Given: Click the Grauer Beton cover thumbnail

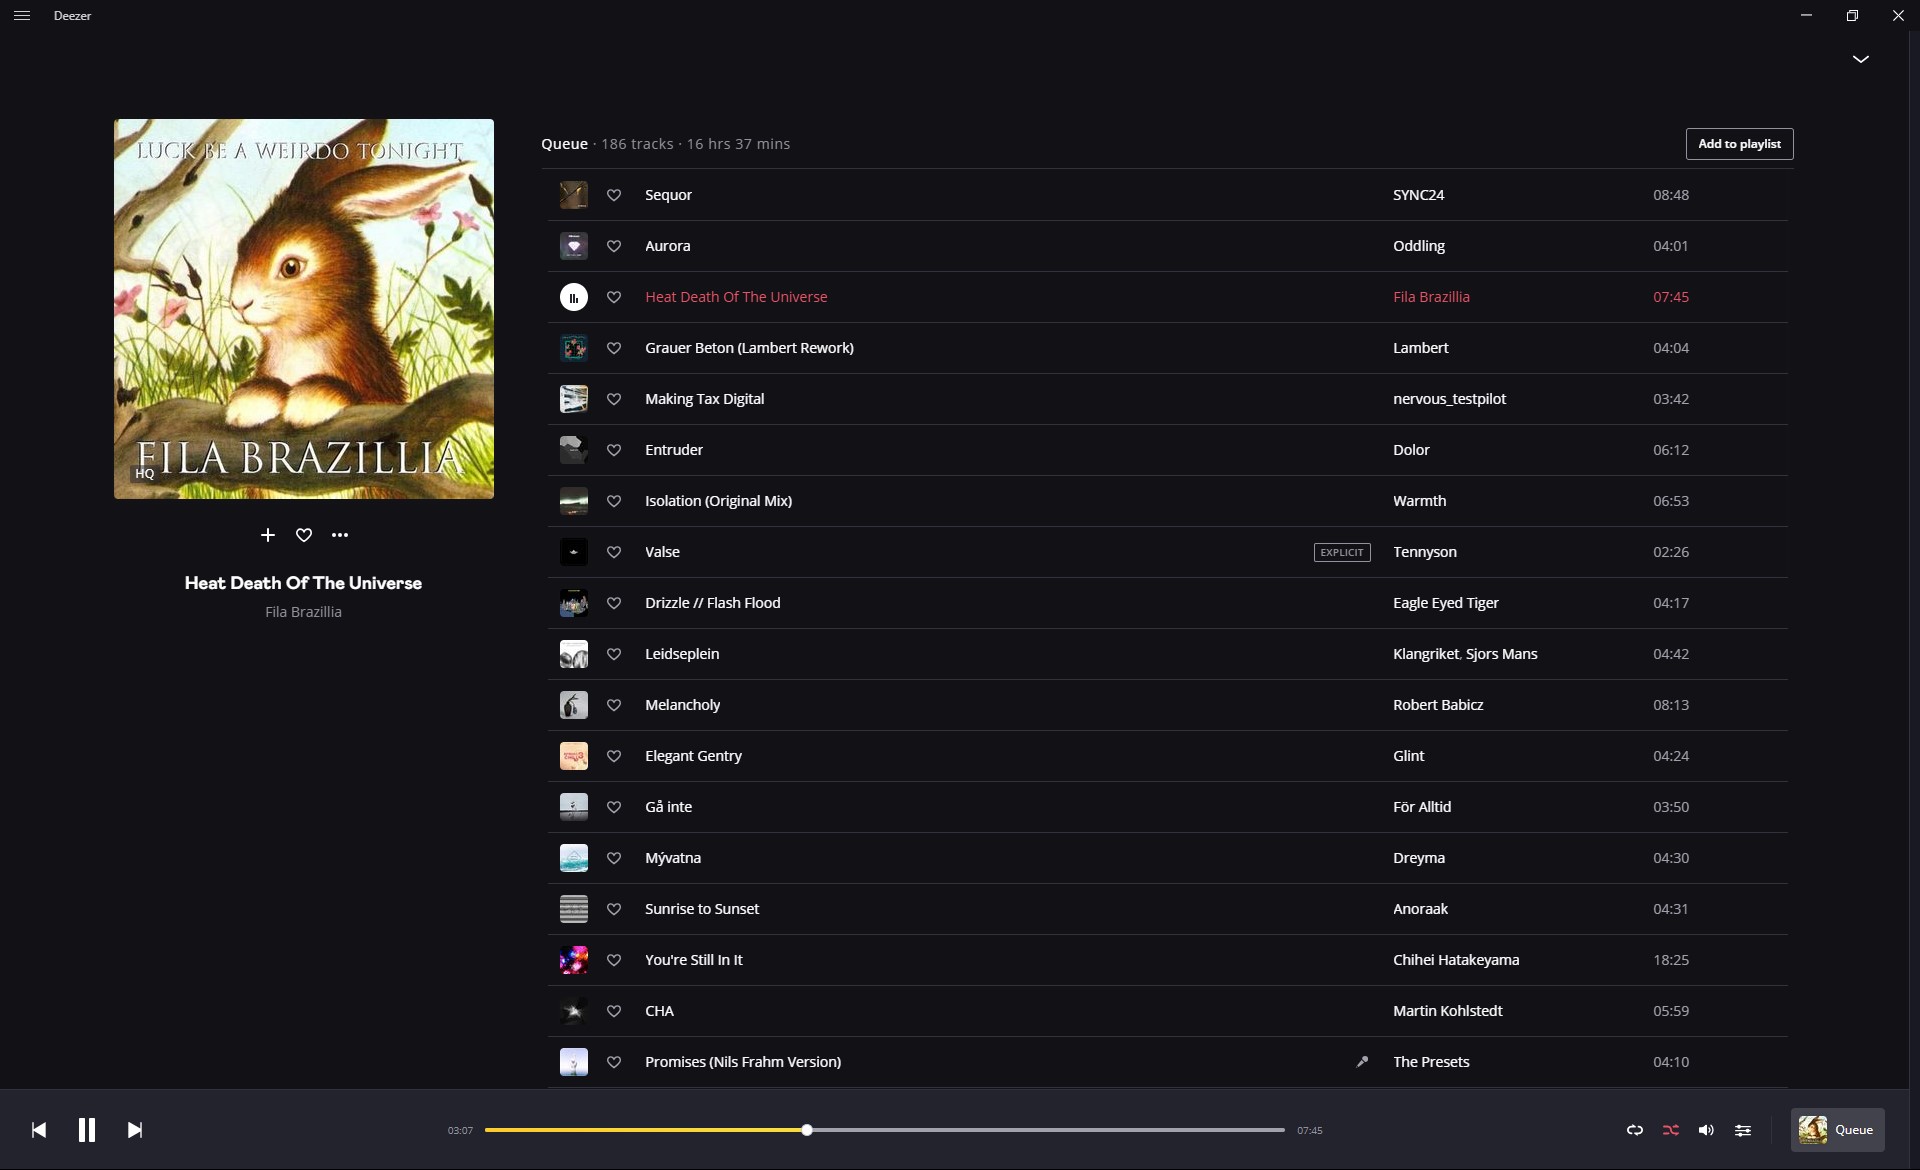Looking at the screenshot, I should [574, 348].
